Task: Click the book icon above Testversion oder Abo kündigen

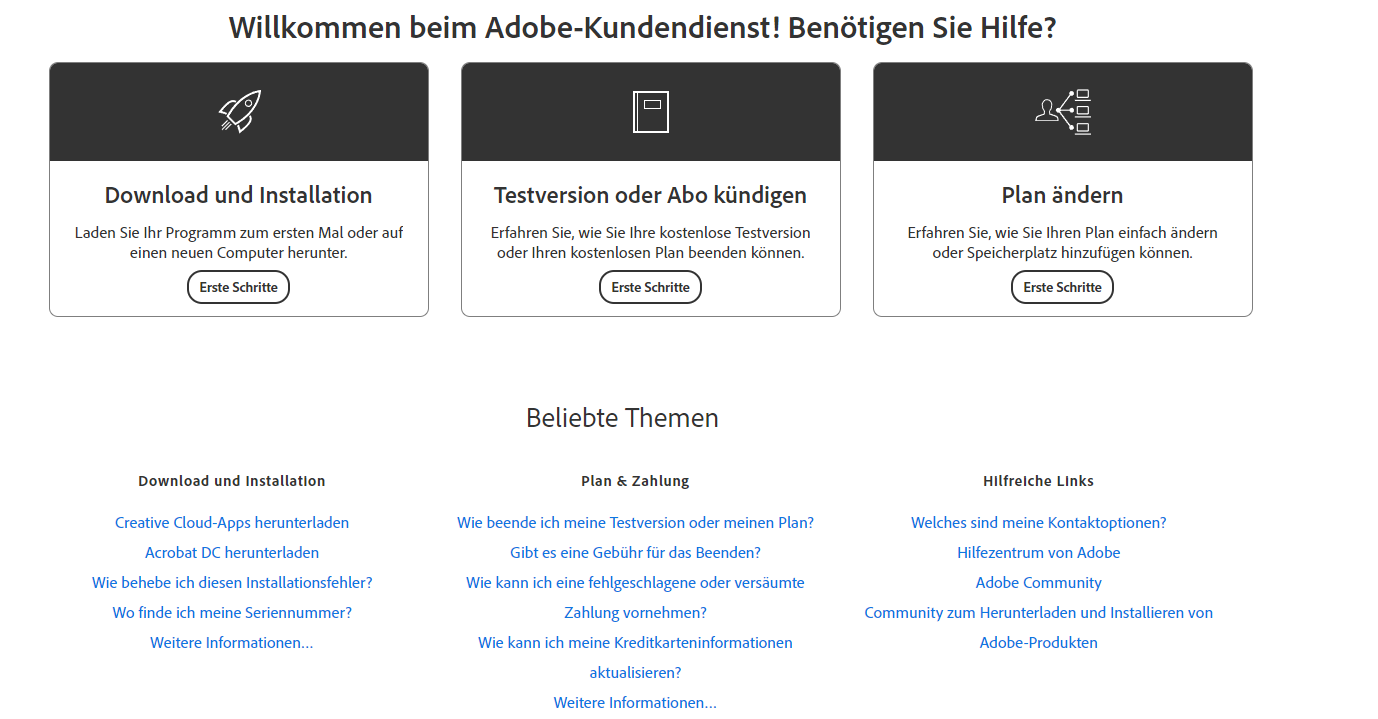Action: pos(650,110)
